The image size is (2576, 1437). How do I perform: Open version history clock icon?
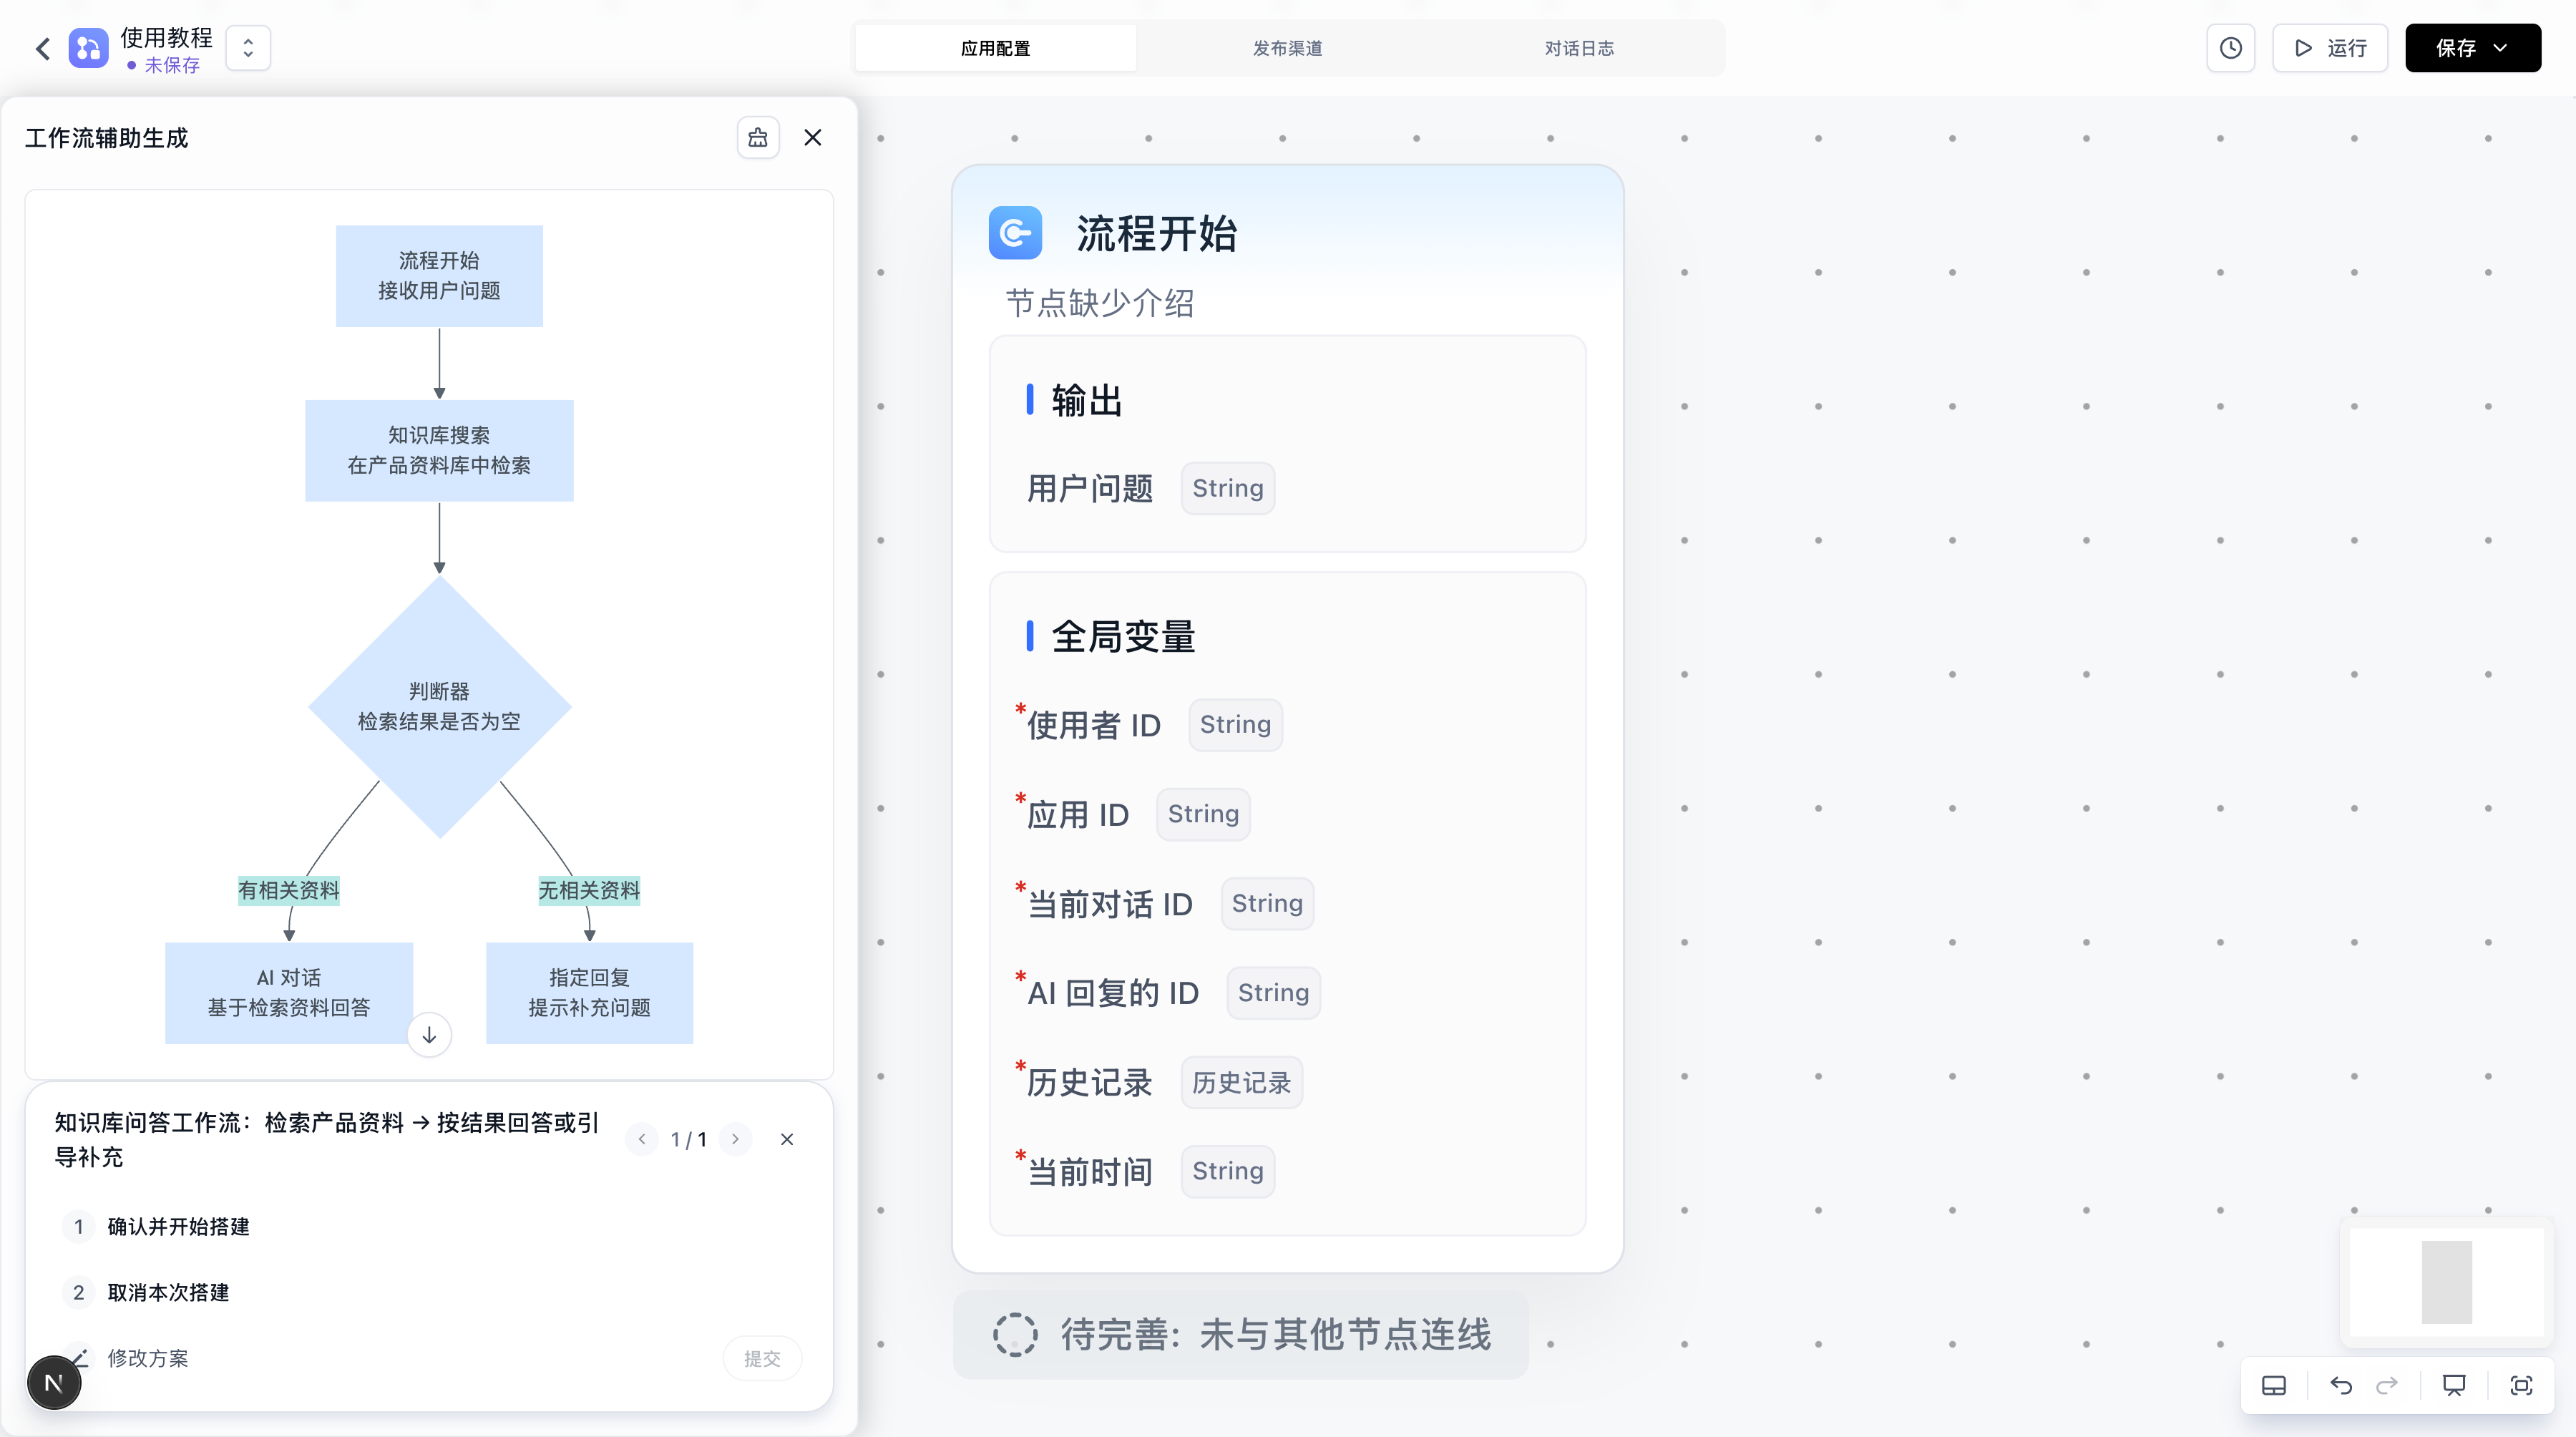[2230, 48]
